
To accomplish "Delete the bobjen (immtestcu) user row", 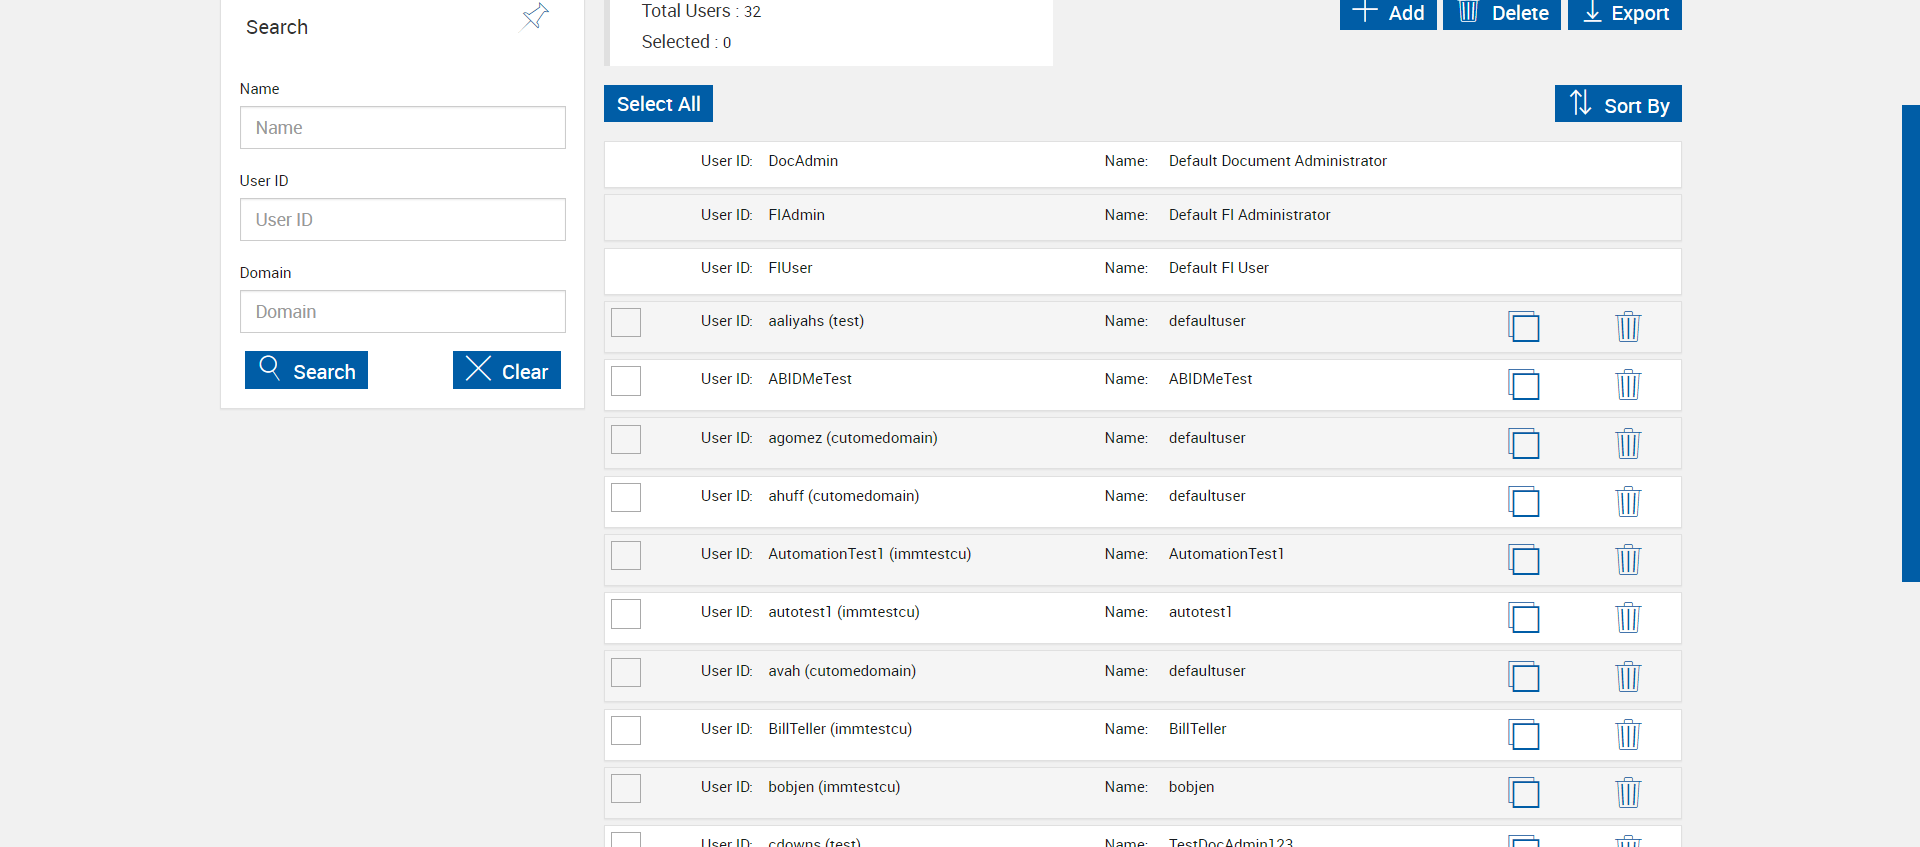I will point(1628,792).
